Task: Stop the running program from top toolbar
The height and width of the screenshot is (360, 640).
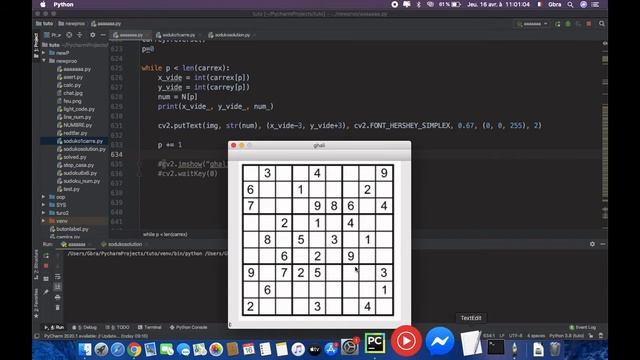Action: (589, 24)
